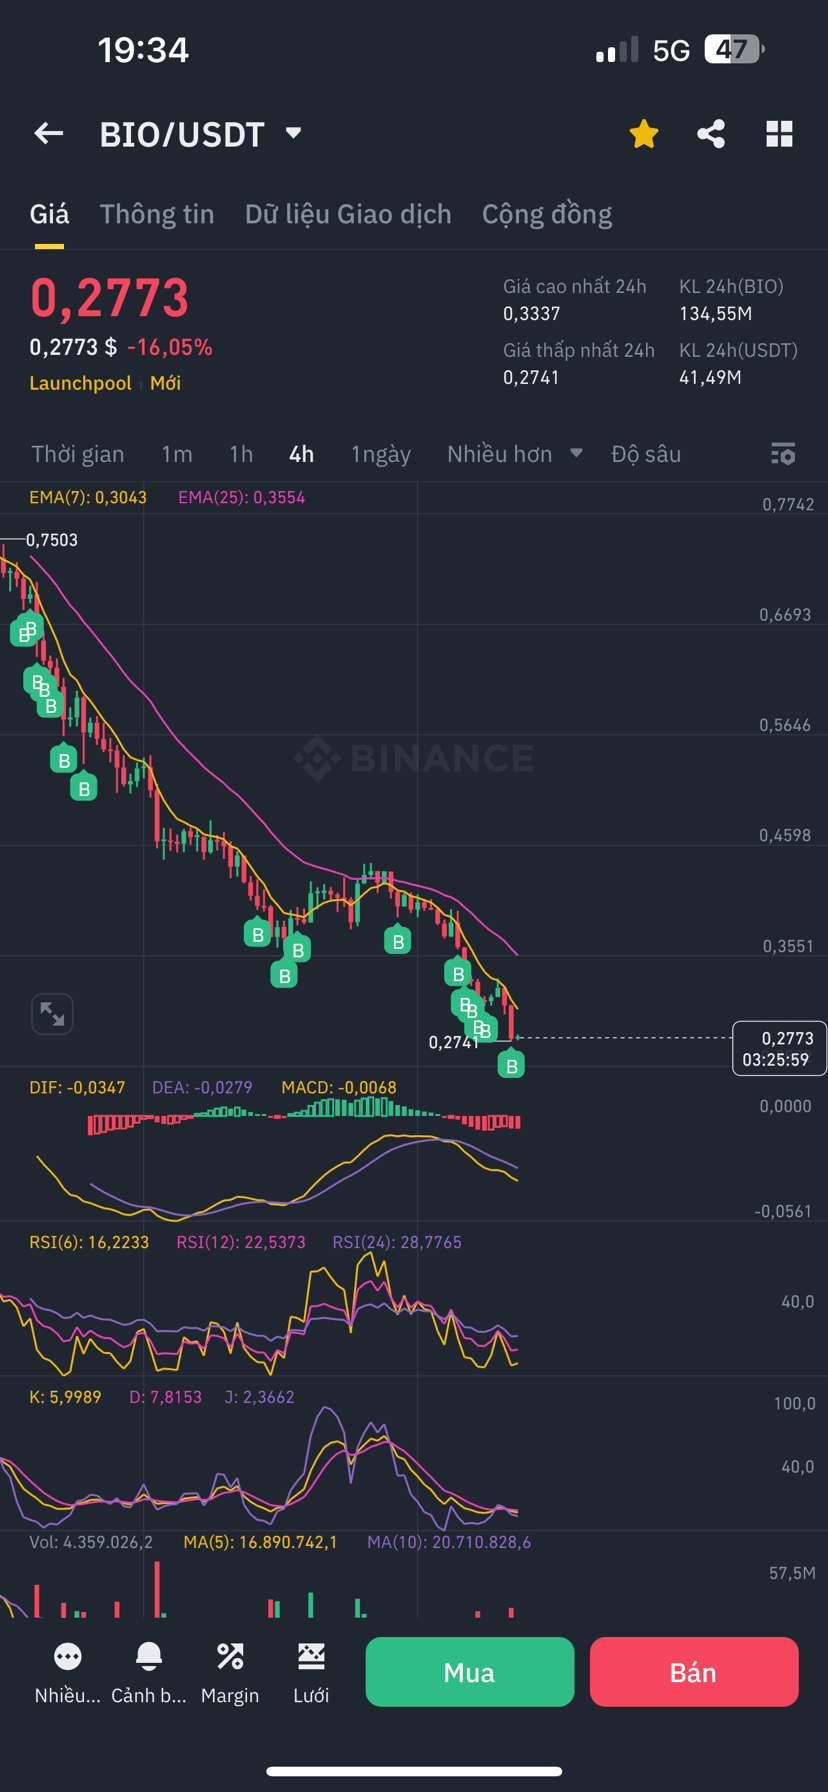The image size is (828, 1792).
Task: Tap the Giá cao nhất 24h value 0,3337
Action: click(x=532, y=314)
